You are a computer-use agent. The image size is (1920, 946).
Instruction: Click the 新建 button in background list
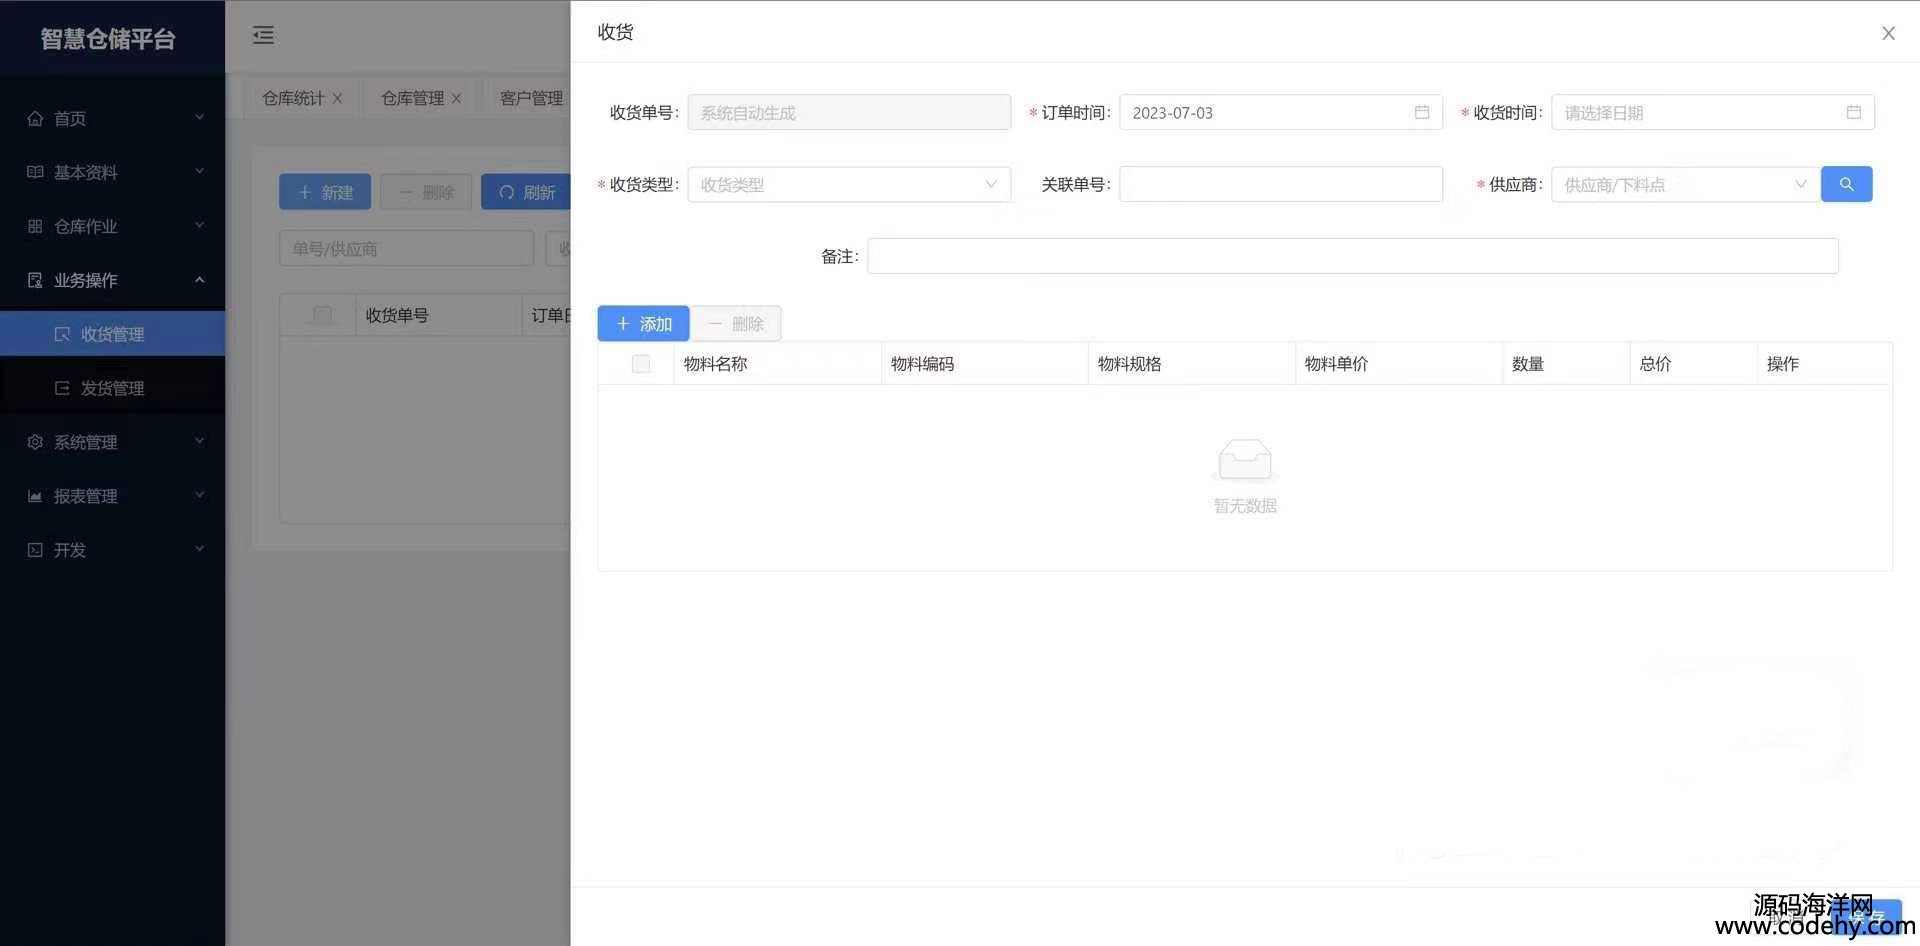(x=325, y=192)
